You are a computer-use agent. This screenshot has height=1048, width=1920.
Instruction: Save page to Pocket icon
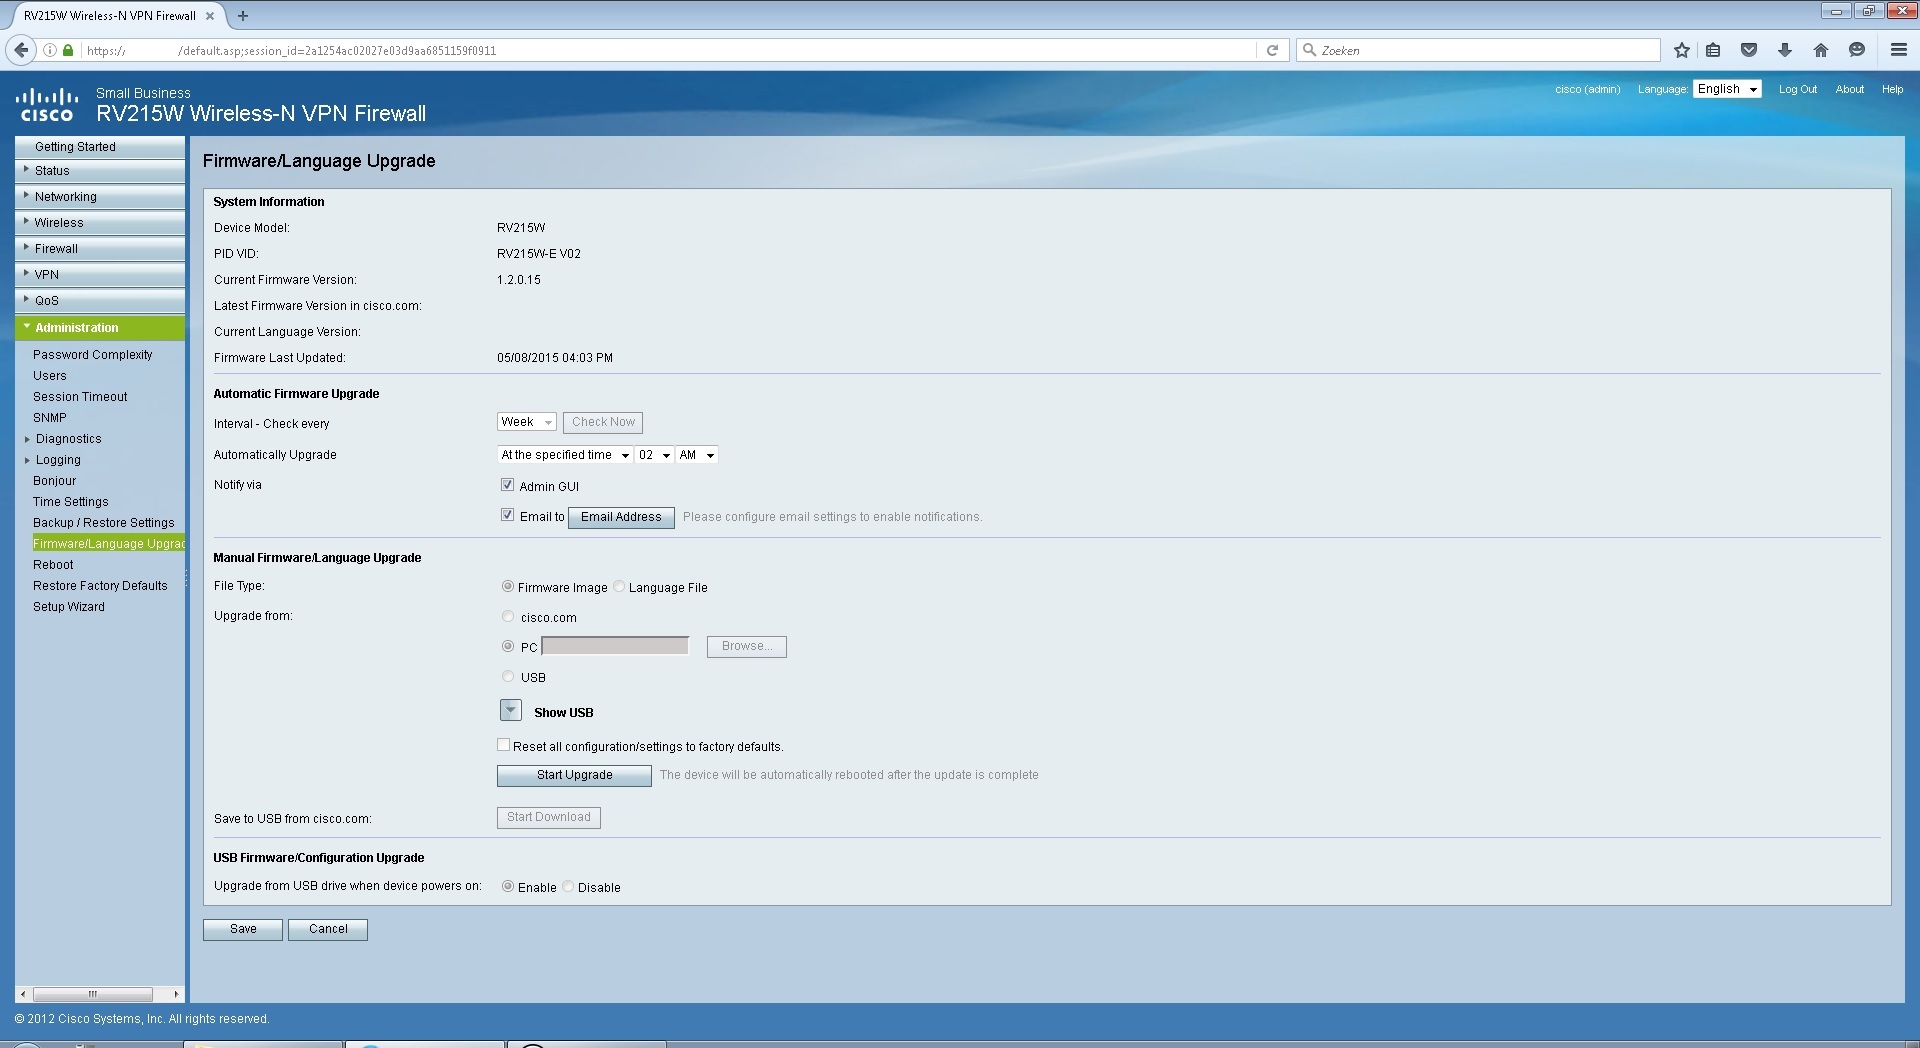click(x=1749, y=50)
